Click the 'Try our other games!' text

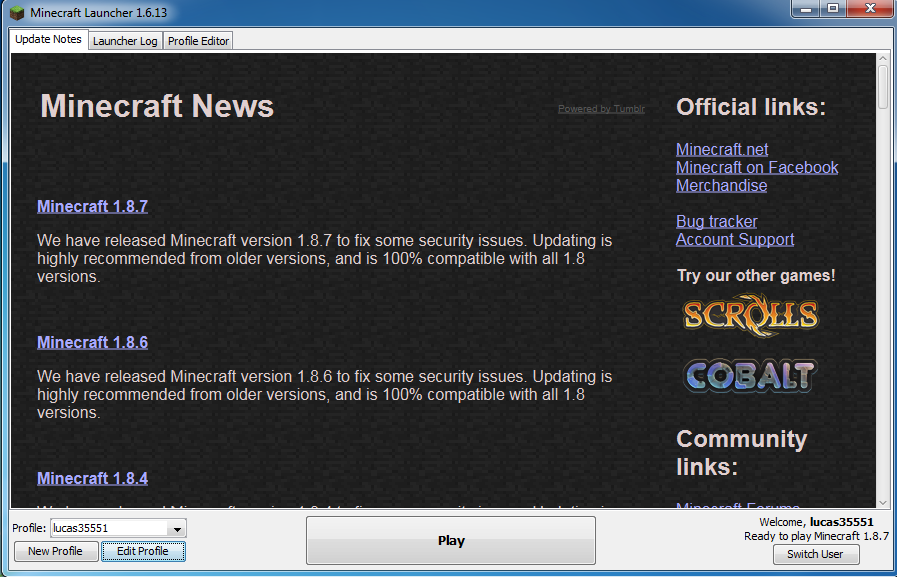point(756,276)
